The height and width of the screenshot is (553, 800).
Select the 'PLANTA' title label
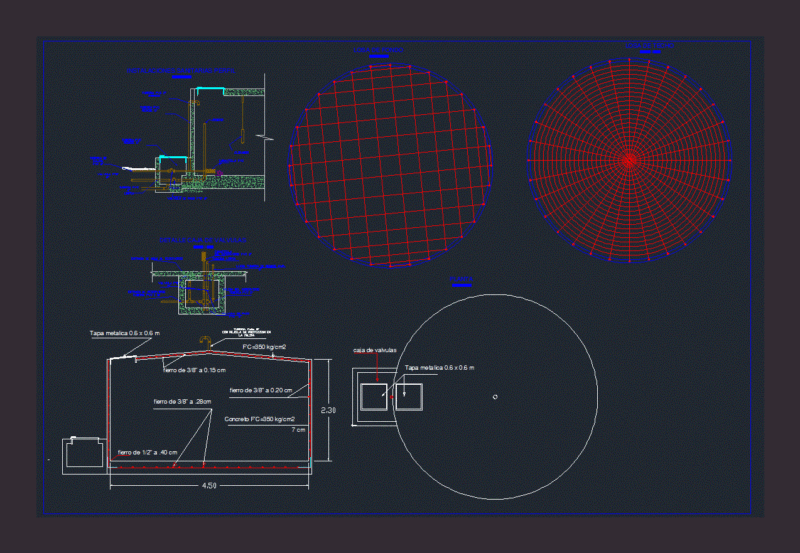coord(461,280)
